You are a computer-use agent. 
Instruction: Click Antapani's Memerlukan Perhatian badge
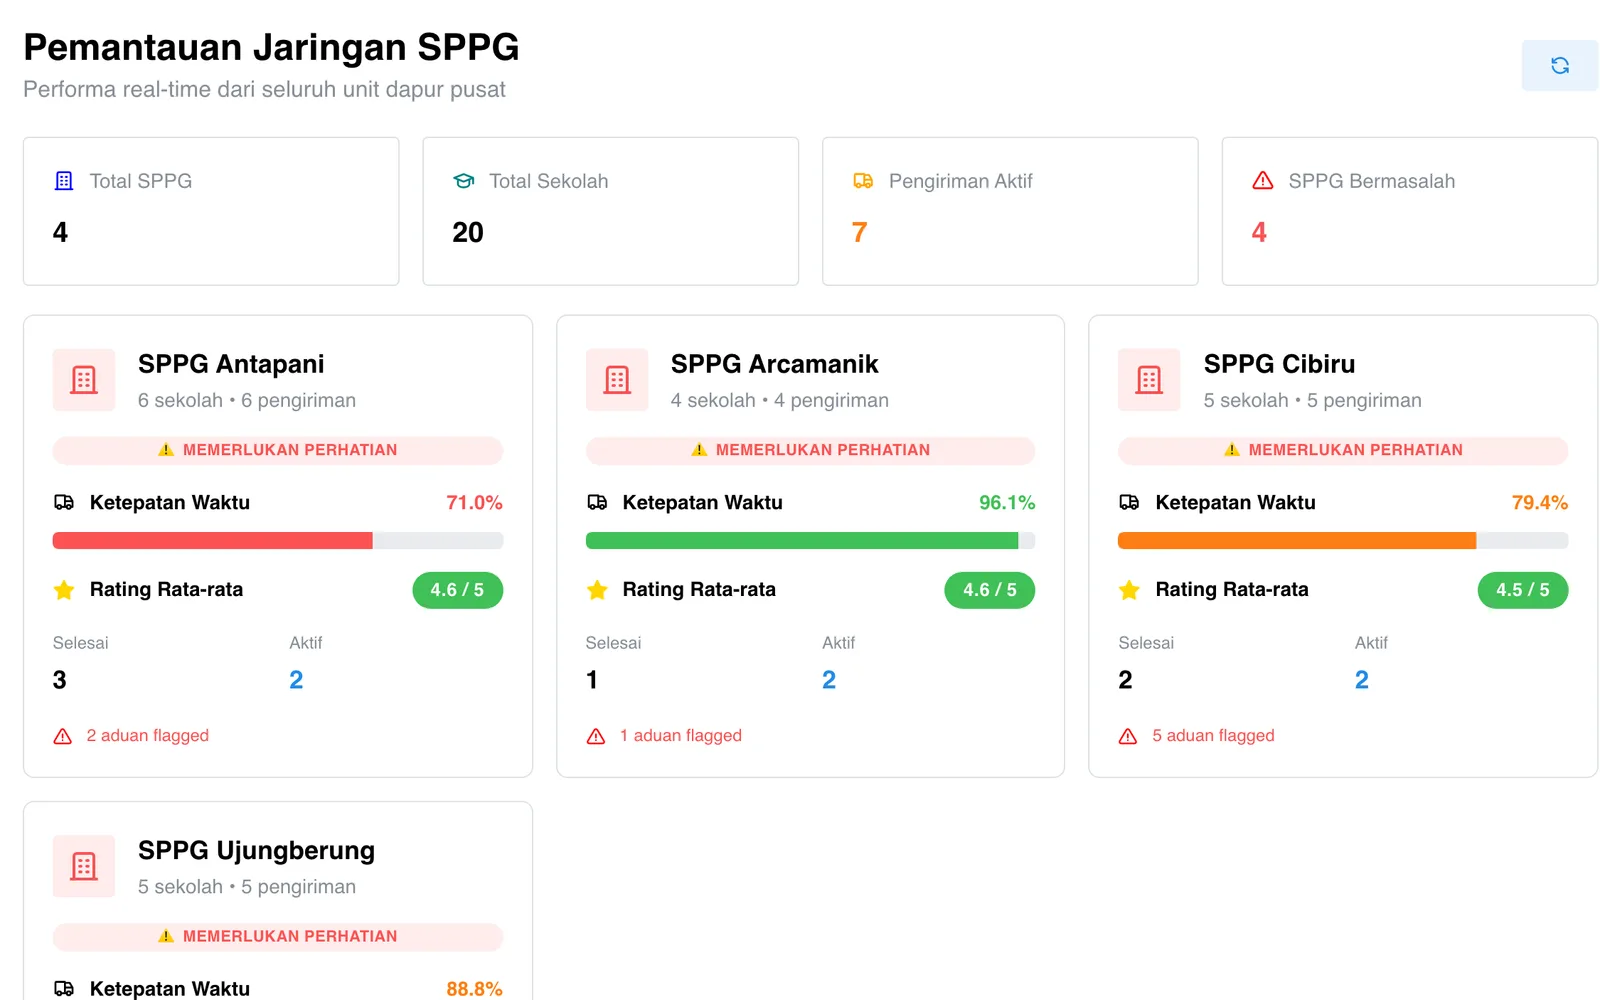point(278,450)
